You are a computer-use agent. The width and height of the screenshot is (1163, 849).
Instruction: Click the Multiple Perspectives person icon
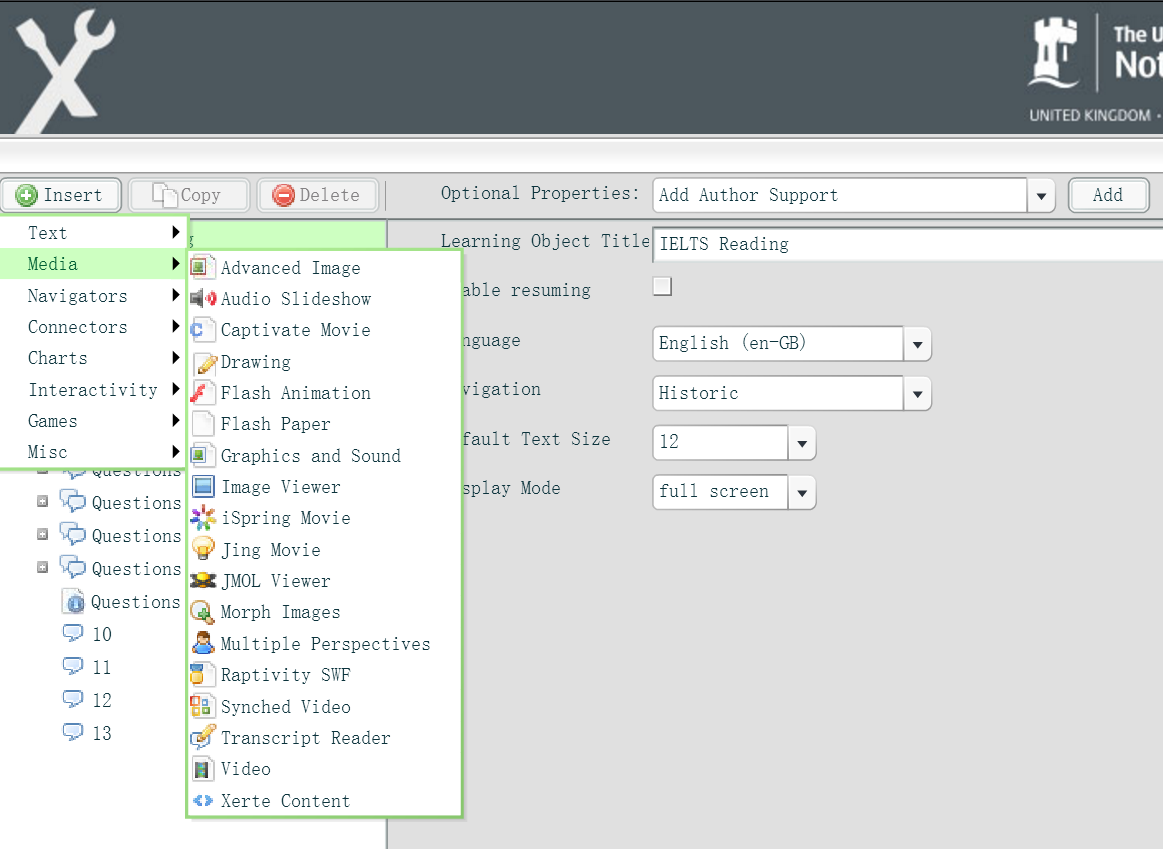(x=202, y=643)
